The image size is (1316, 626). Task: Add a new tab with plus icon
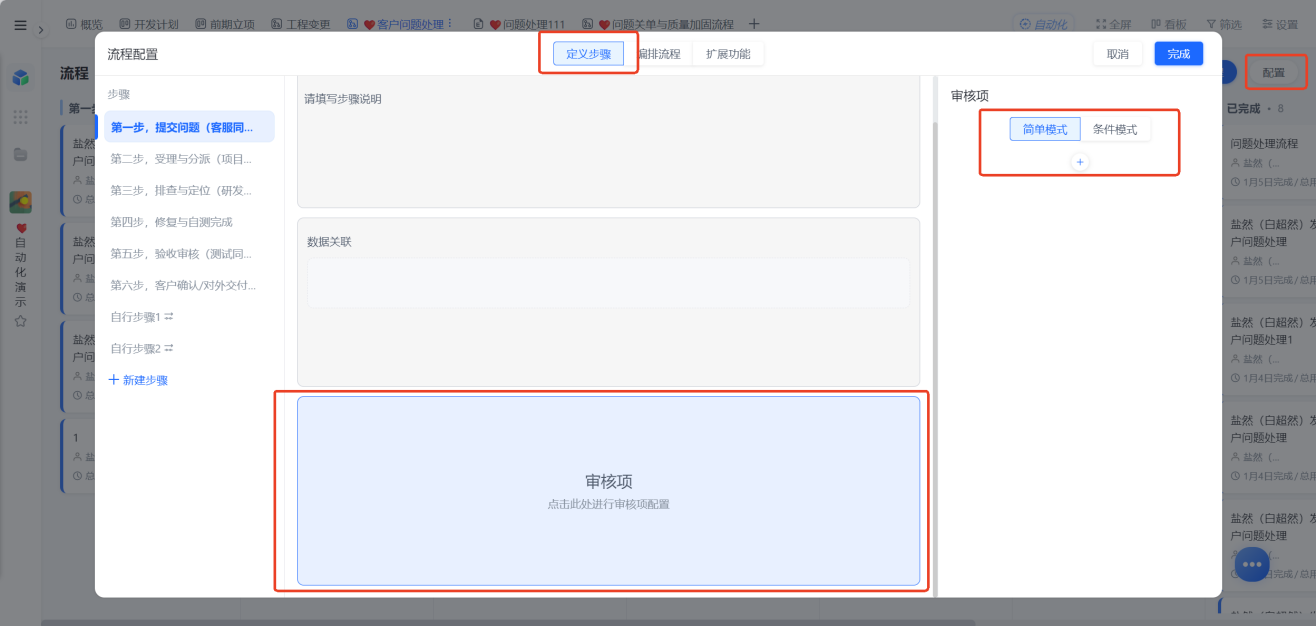(x=754, y=24)
